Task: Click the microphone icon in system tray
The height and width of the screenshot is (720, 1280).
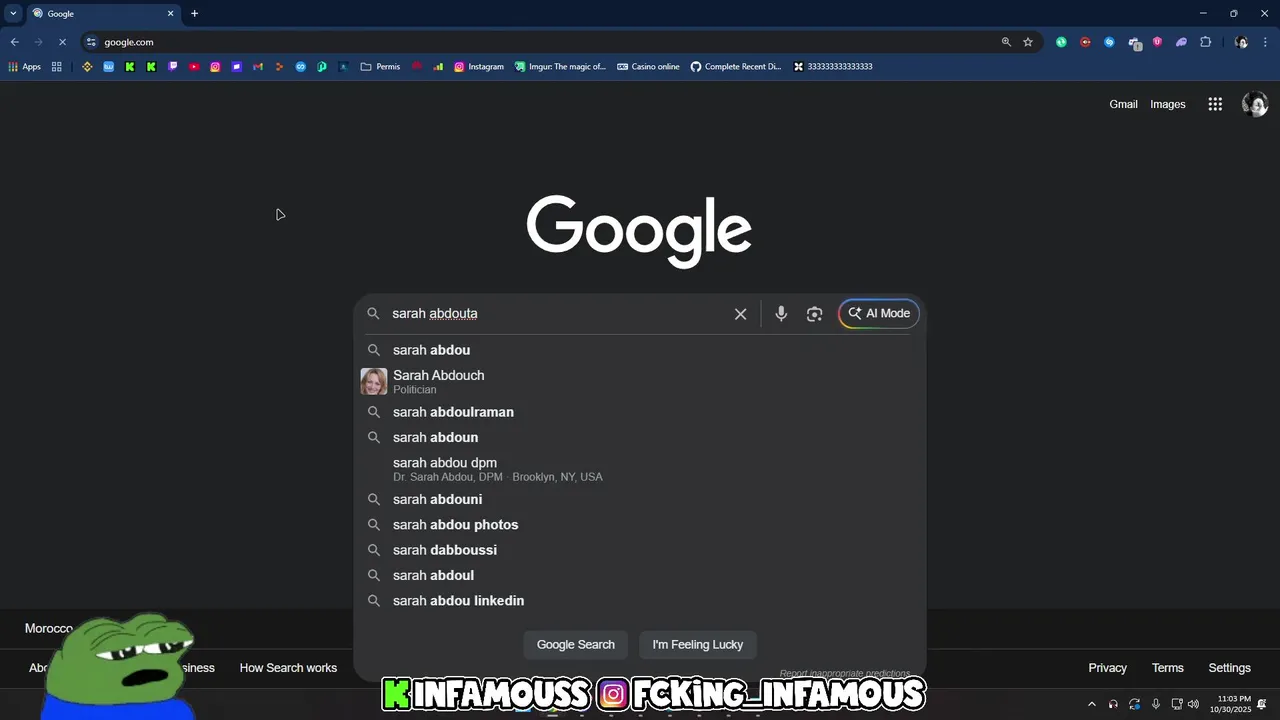Action: [1156, 704]
